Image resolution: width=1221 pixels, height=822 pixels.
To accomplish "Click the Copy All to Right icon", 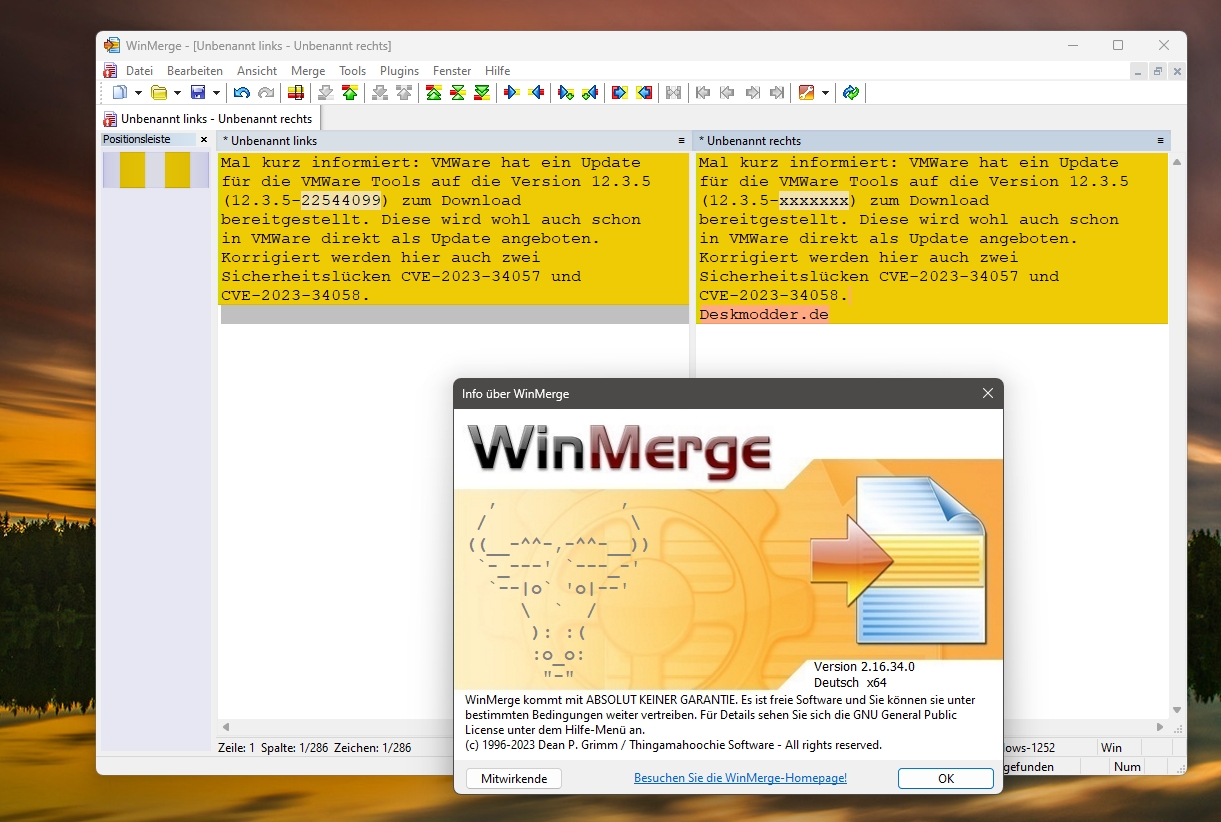I will coord(619,93).
